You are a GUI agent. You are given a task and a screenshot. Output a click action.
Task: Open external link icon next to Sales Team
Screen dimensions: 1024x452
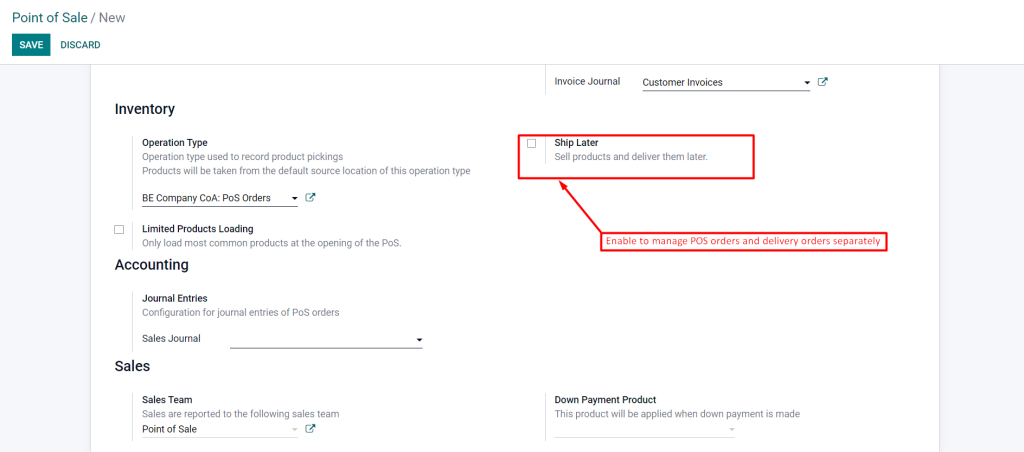[311, 429]
